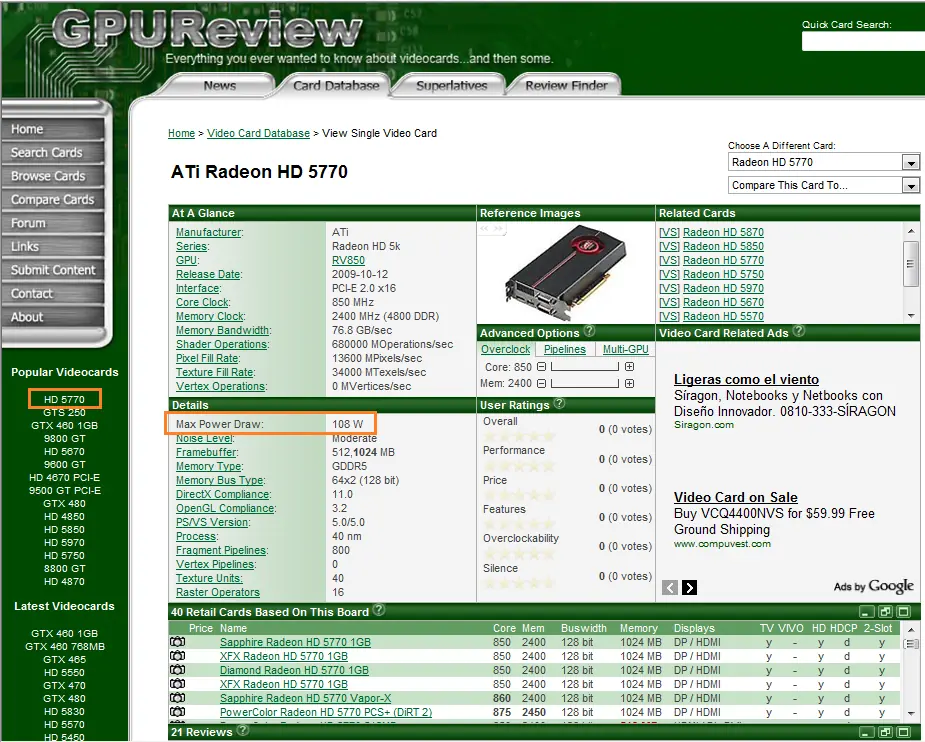Viewport: 925px width, 742px height.
Task: Click help icon next to 21 Reviews heading
Action: click(x=242, y=731)
